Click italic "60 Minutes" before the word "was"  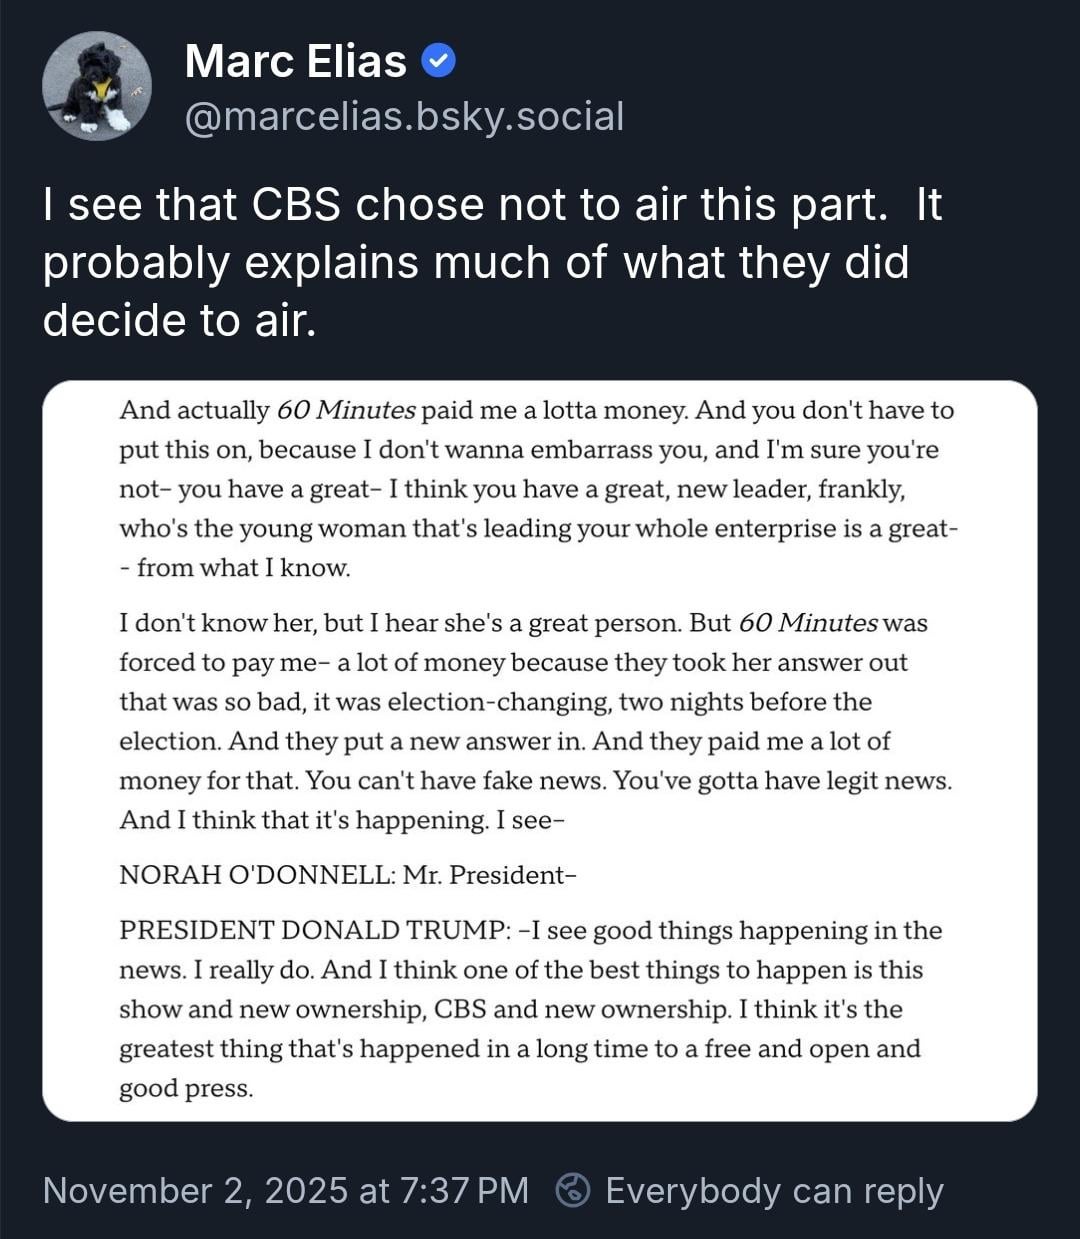807,623
